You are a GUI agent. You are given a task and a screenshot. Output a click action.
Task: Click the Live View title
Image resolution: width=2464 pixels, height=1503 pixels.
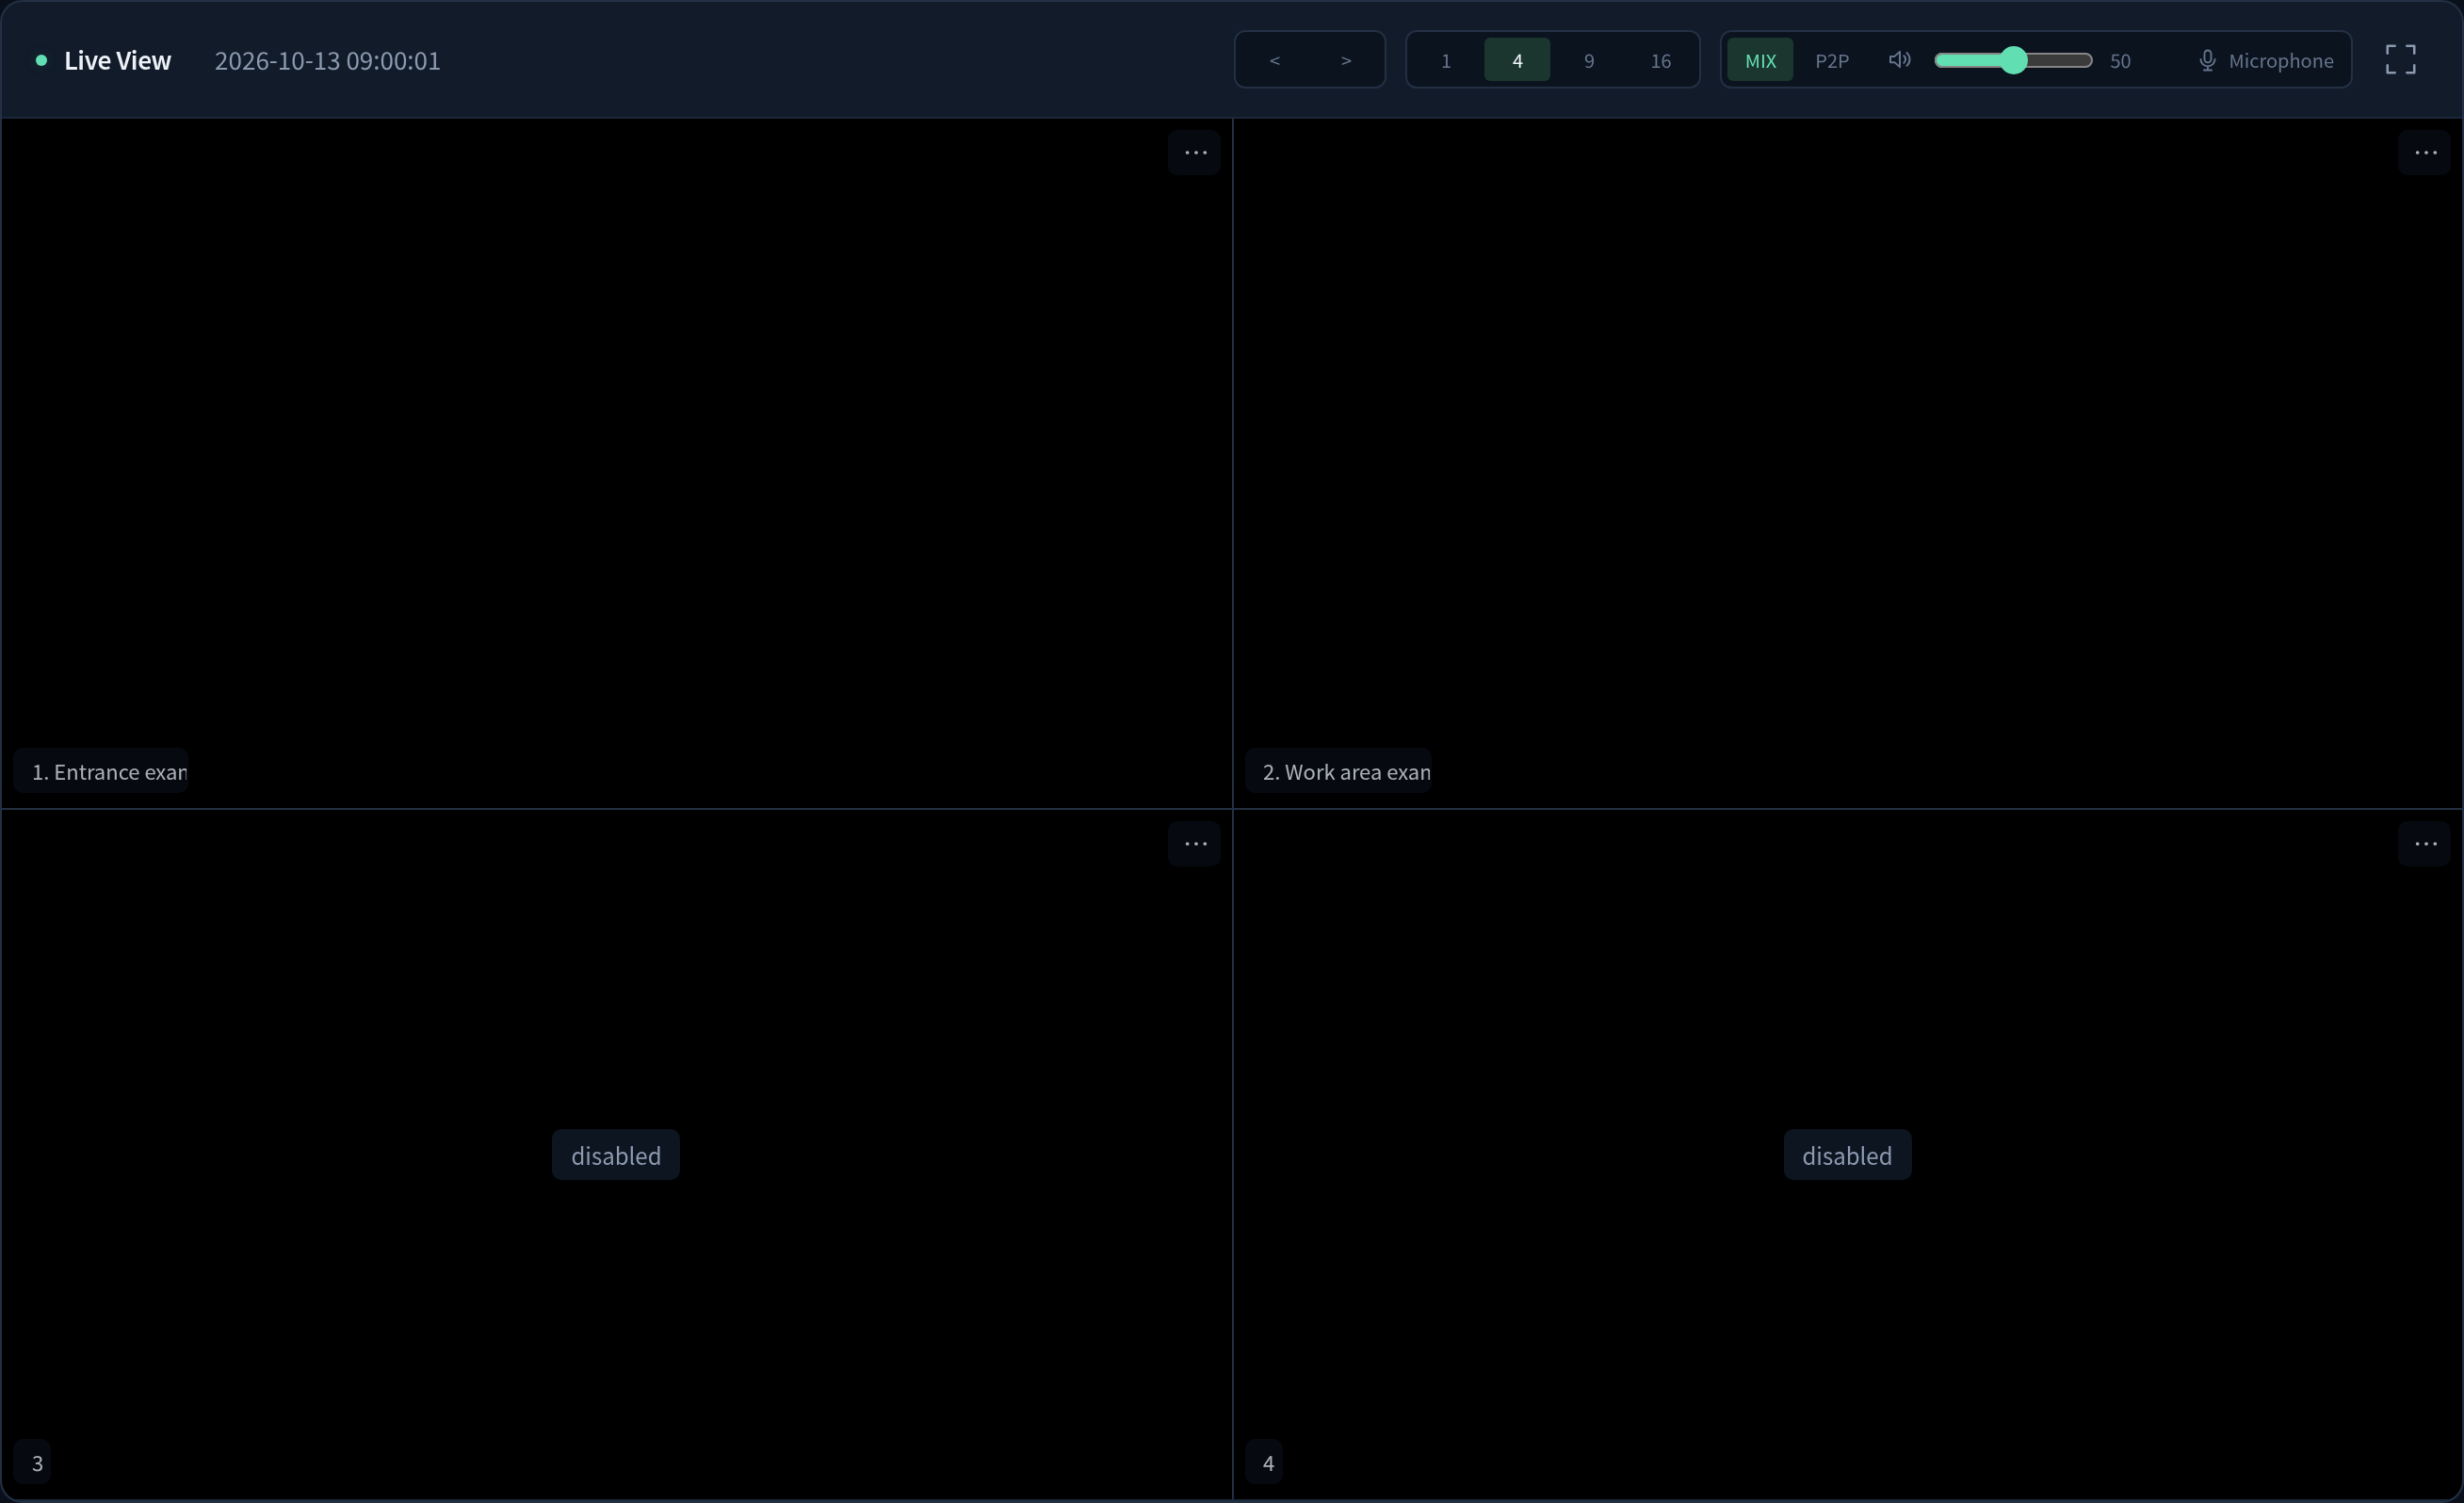117,60
